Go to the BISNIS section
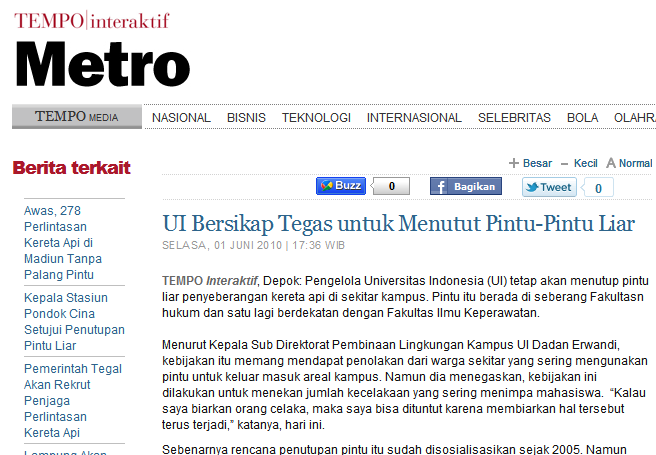 coord(246,118)
